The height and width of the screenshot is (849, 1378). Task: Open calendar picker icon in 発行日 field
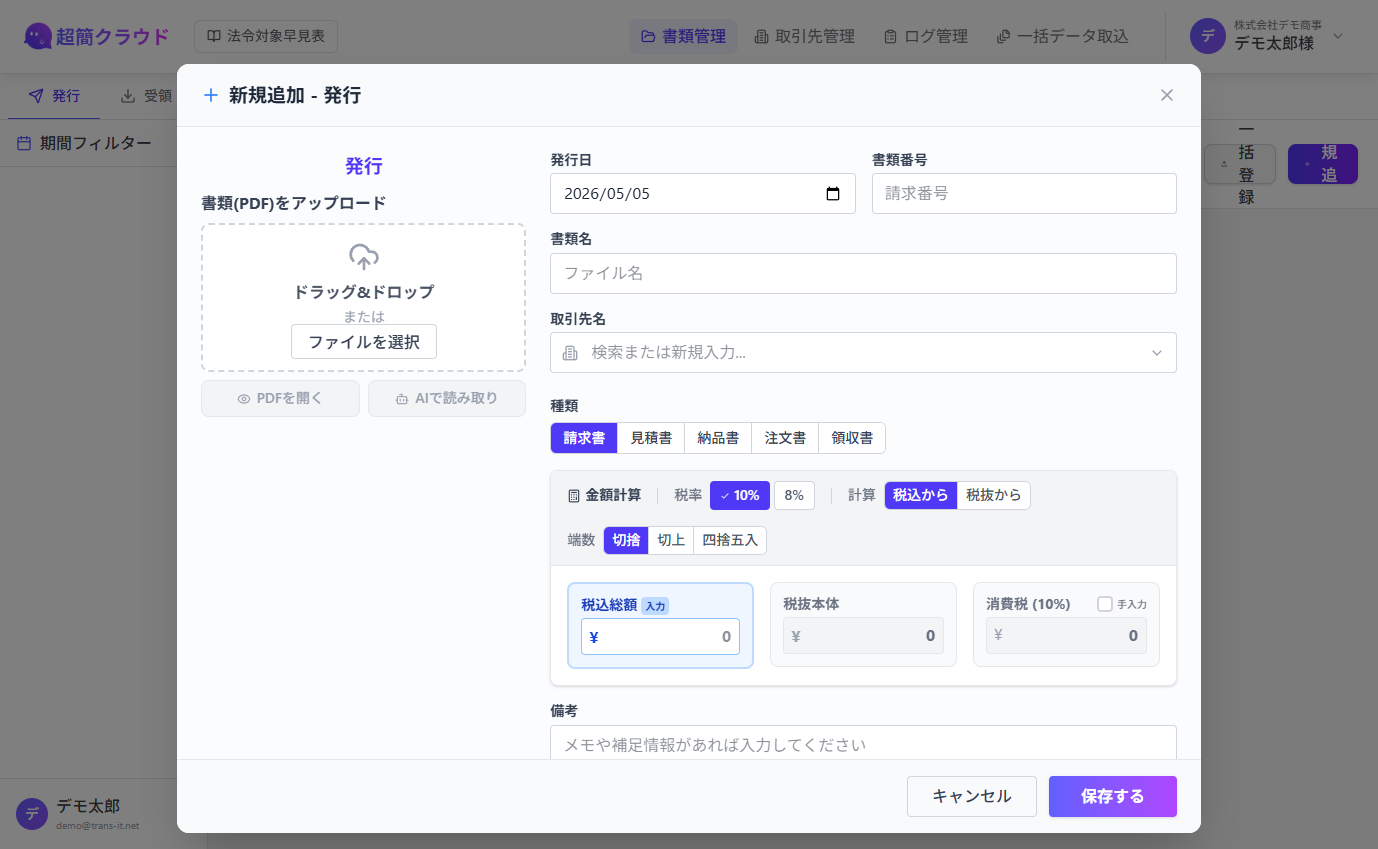pyautogui.click(x=833, y=194)
